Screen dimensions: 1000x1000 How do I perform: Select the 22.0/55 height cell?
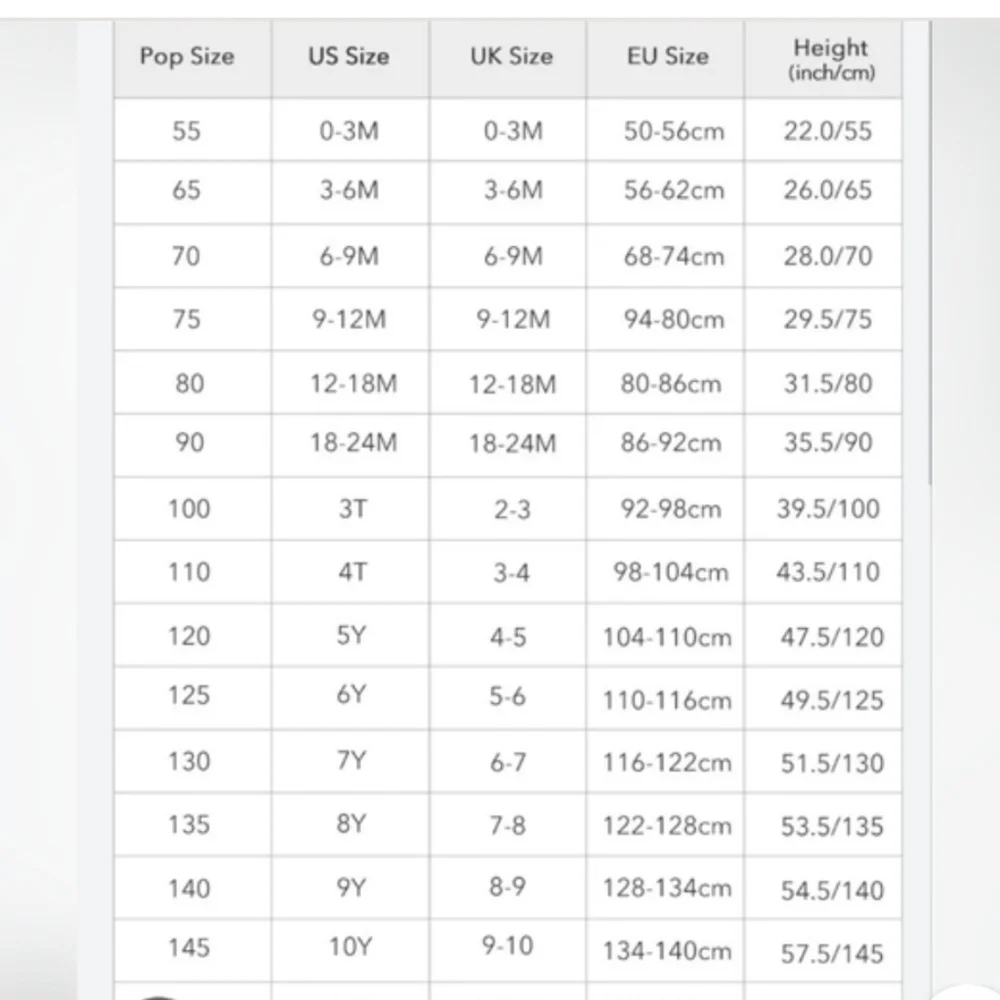coord(828,131)
